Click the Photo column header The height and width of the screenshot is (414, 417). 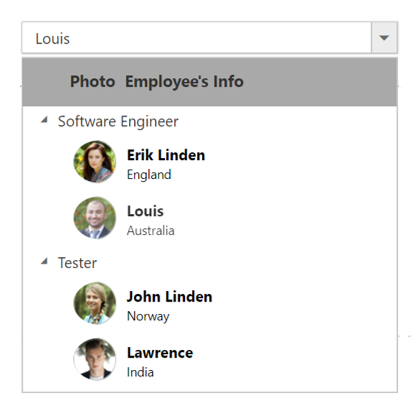(92, 81)
